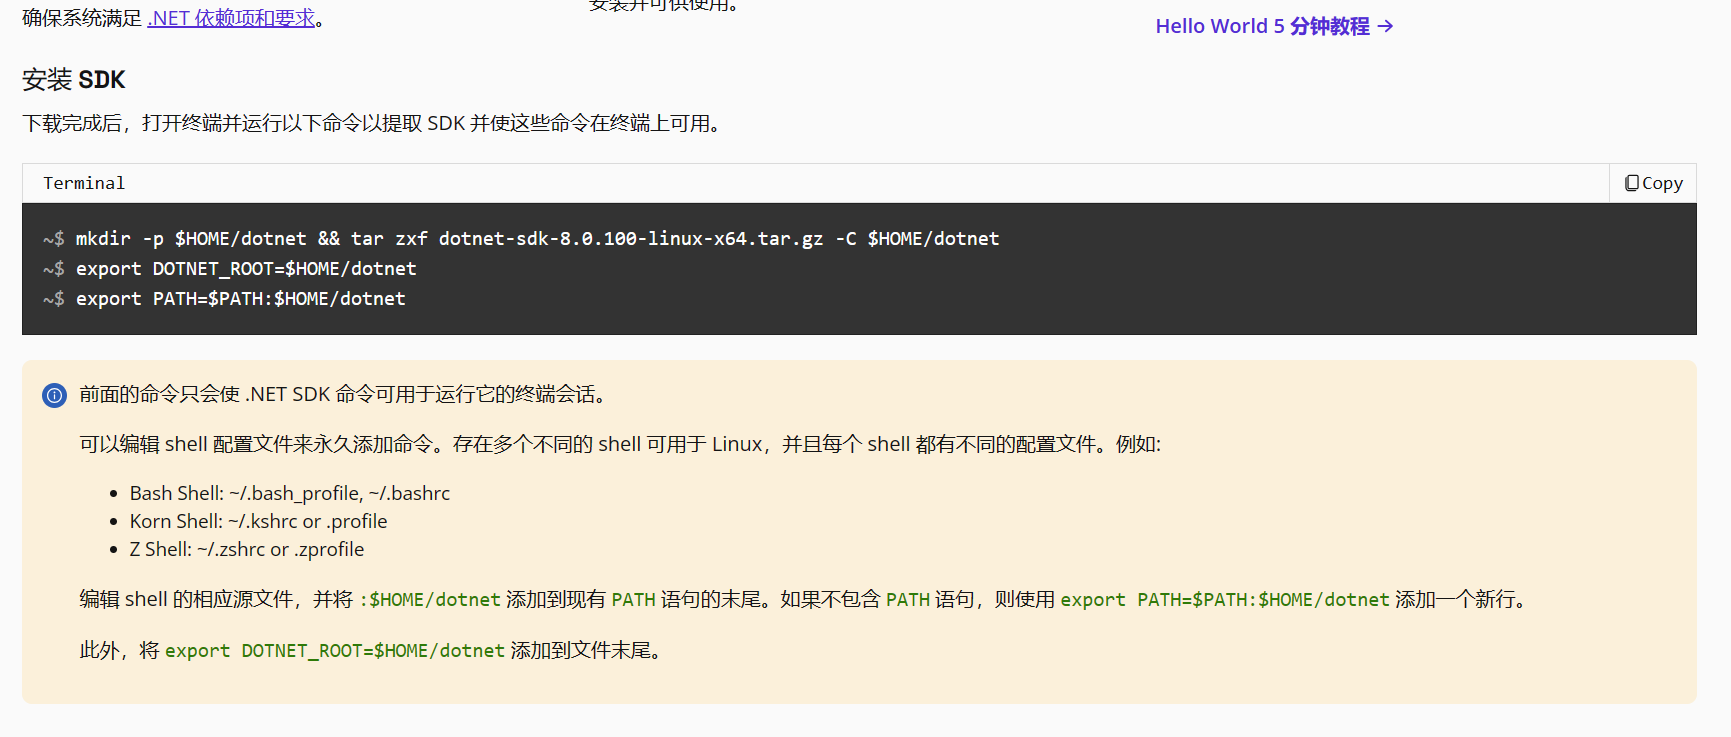Viewport: 1731px width, 737px height.
Task: Click the paragraph starting 可以编辑 shell 配置文件
Action: 620,444
